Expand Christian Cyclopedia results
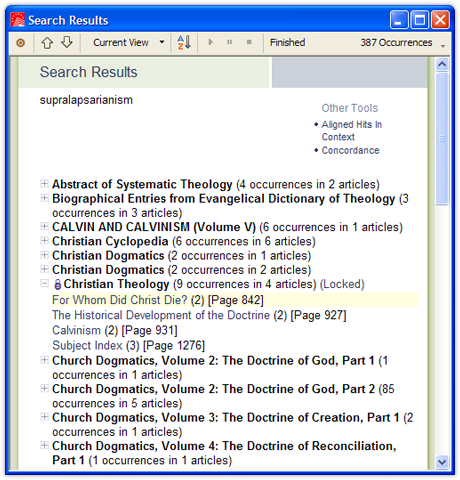 [44, 240]
